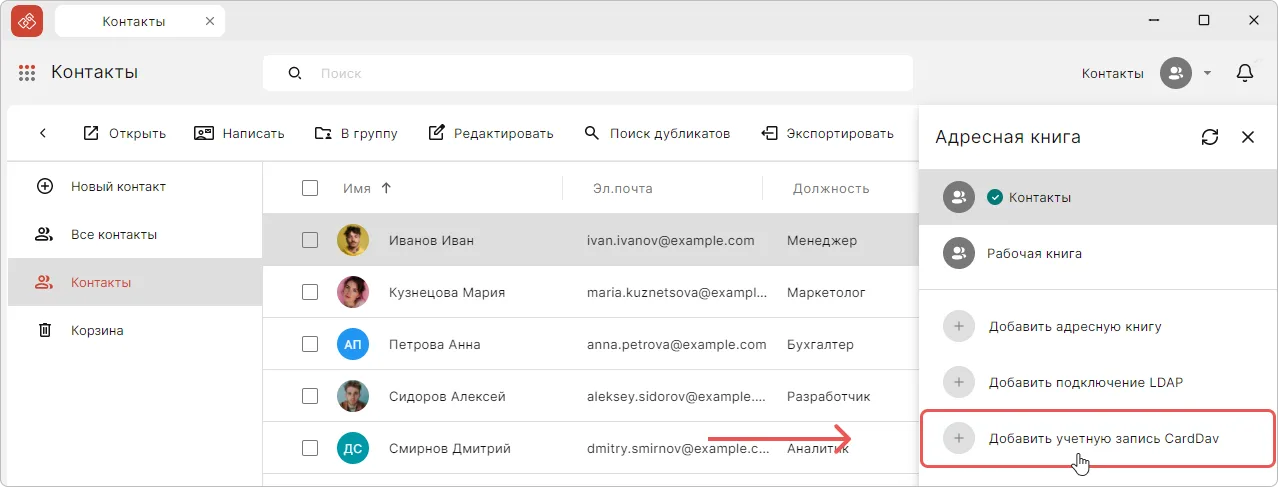The width and height of the screenshot is (1278, 487).
Task: Select checkbox next to Петрова Анна
Action: (310, 344)
